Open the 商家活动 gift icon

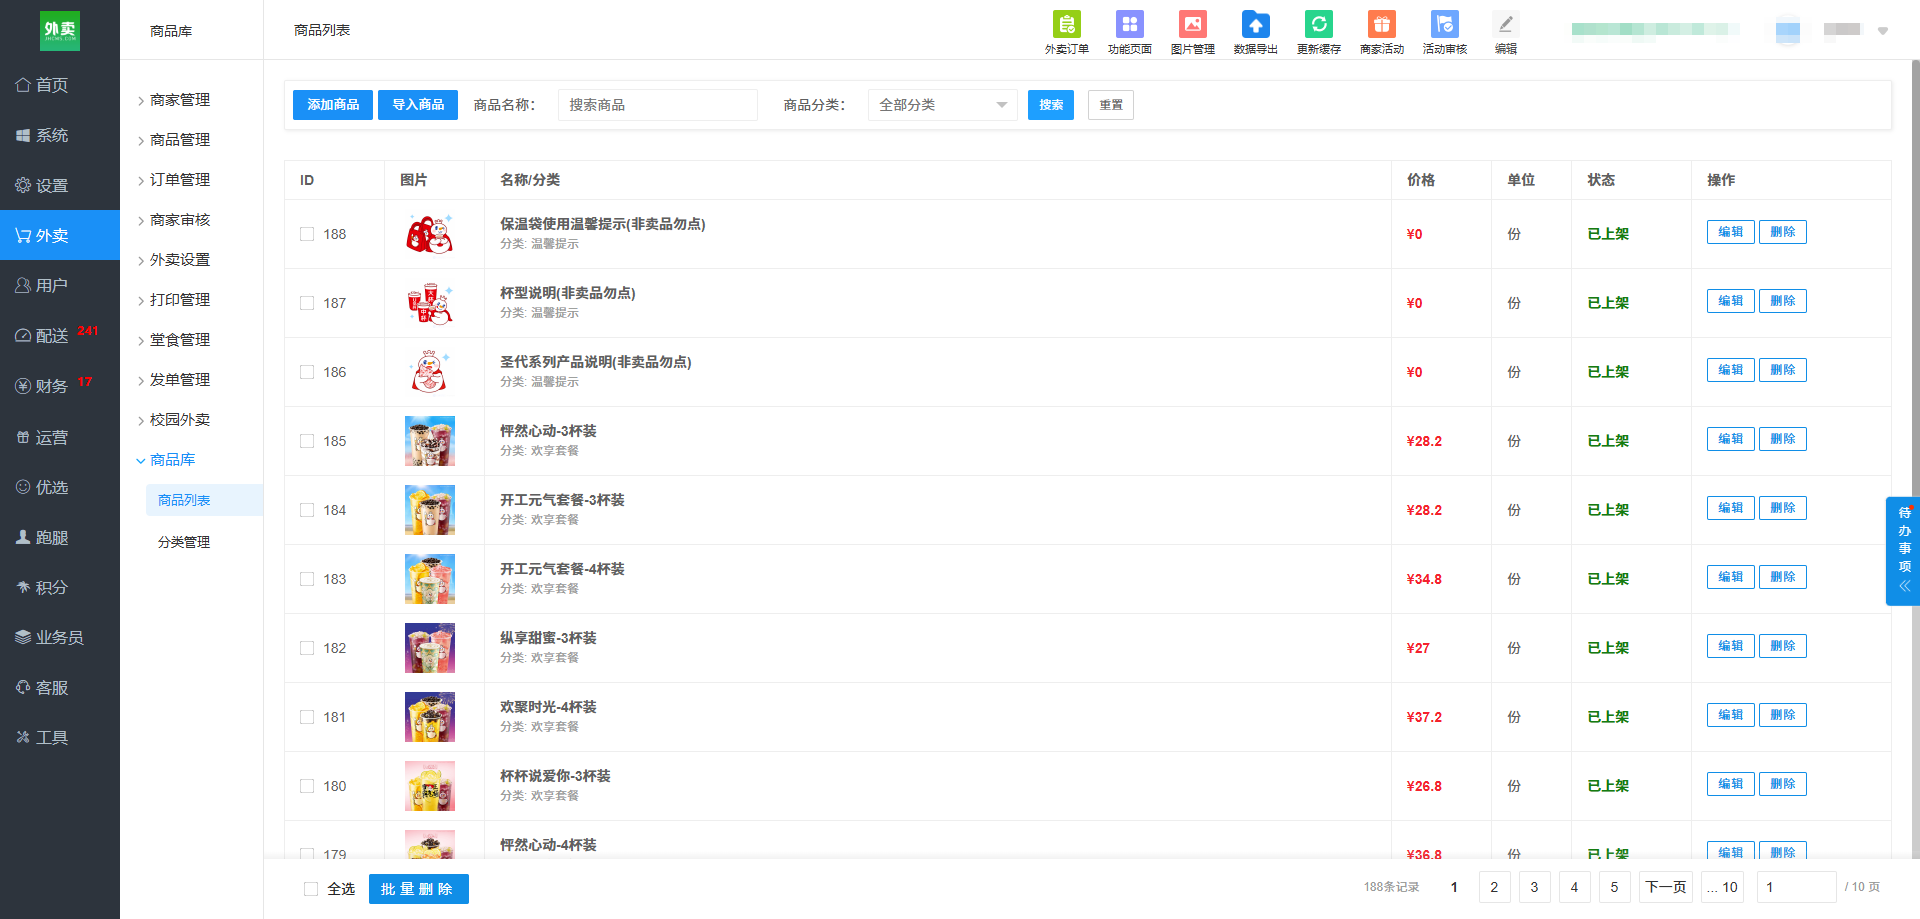pyautogui.click(x=1381, y=24)
